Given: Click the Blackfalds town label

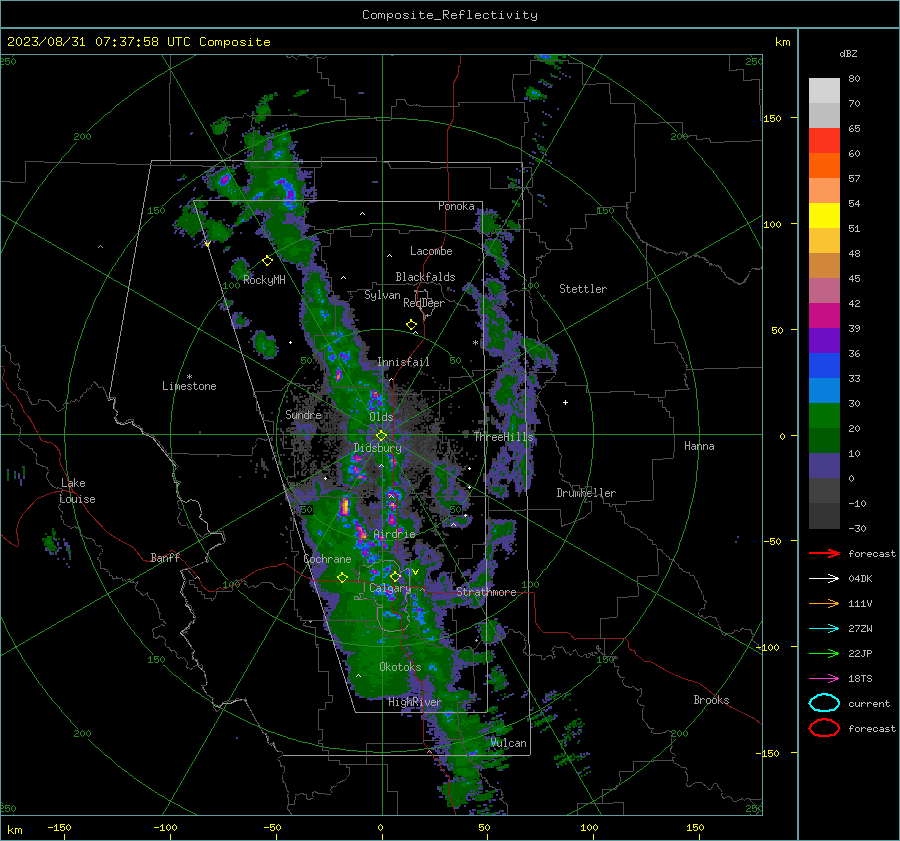Looking at the screenshot, I should (x=425, y=277).
